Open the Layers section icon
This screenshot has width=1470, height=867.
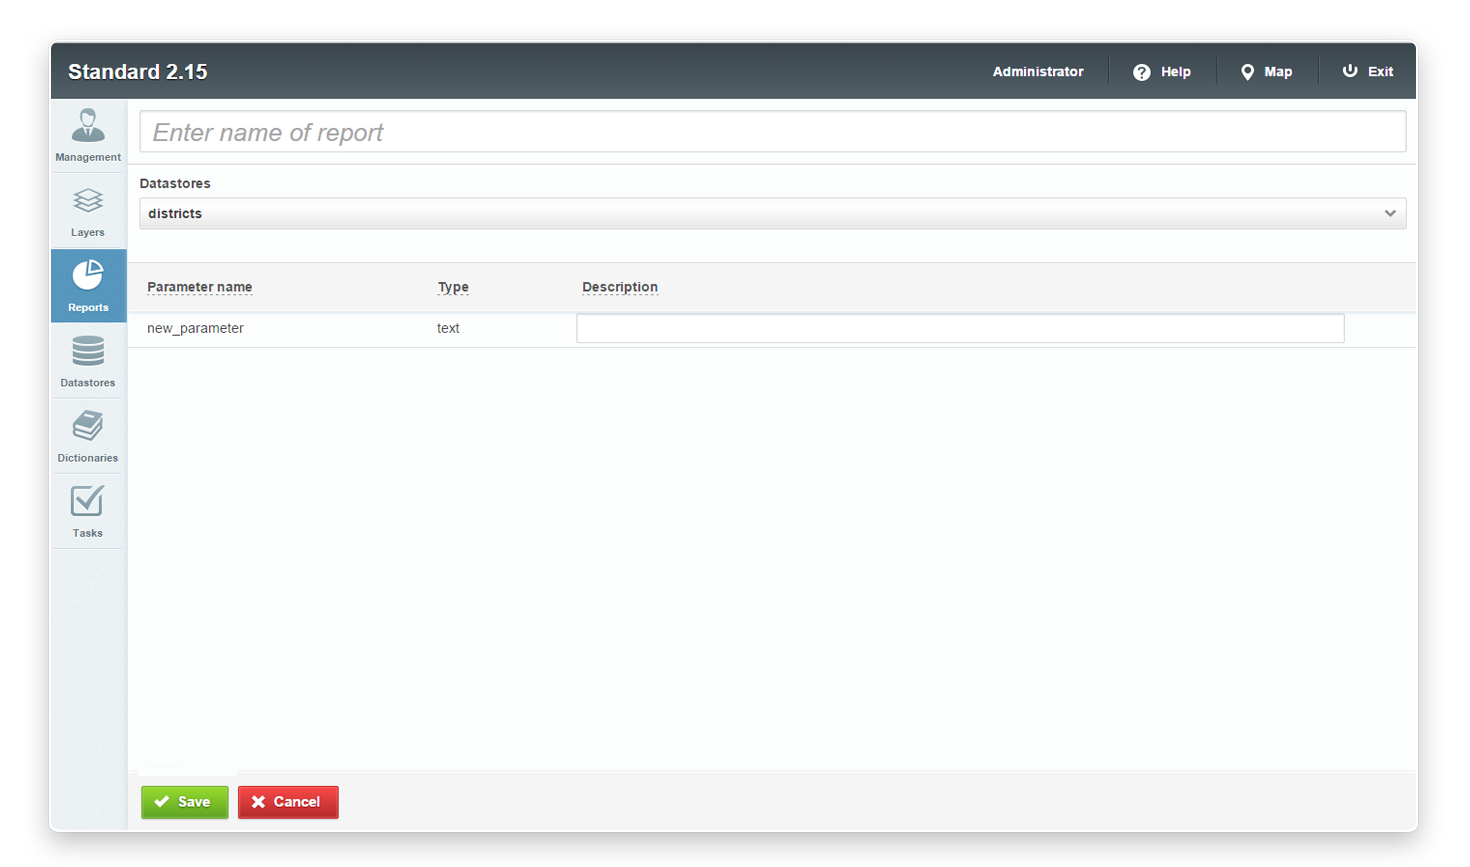88,201
